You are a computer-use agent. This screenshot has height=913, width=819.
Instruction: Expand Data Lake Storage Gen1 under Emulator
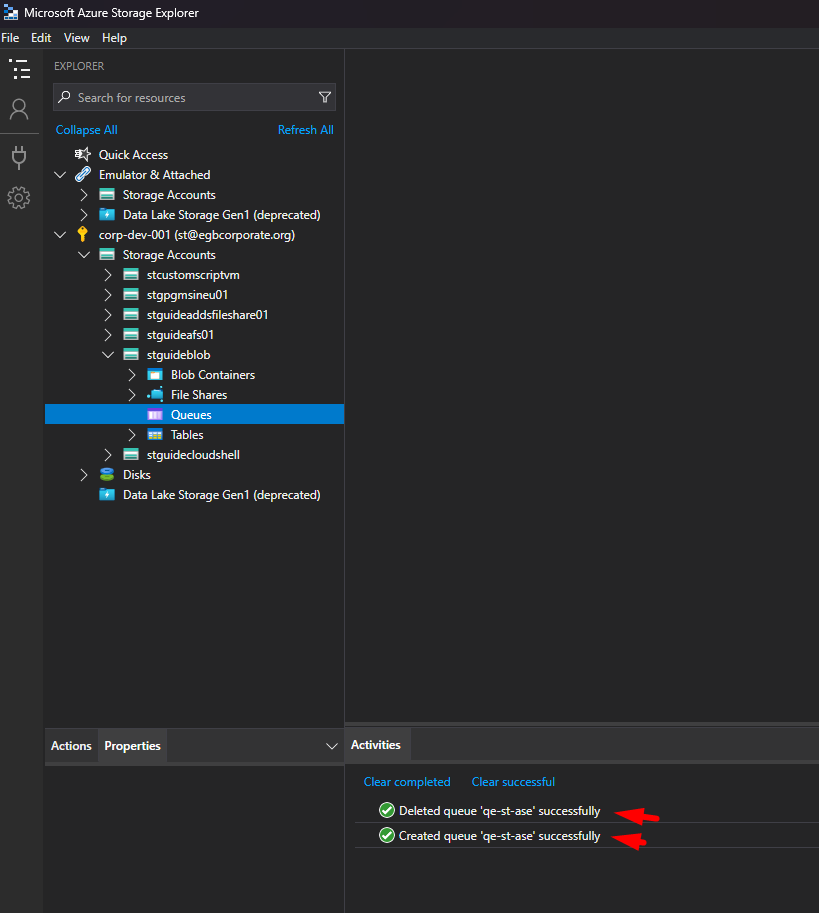(84, 214)
